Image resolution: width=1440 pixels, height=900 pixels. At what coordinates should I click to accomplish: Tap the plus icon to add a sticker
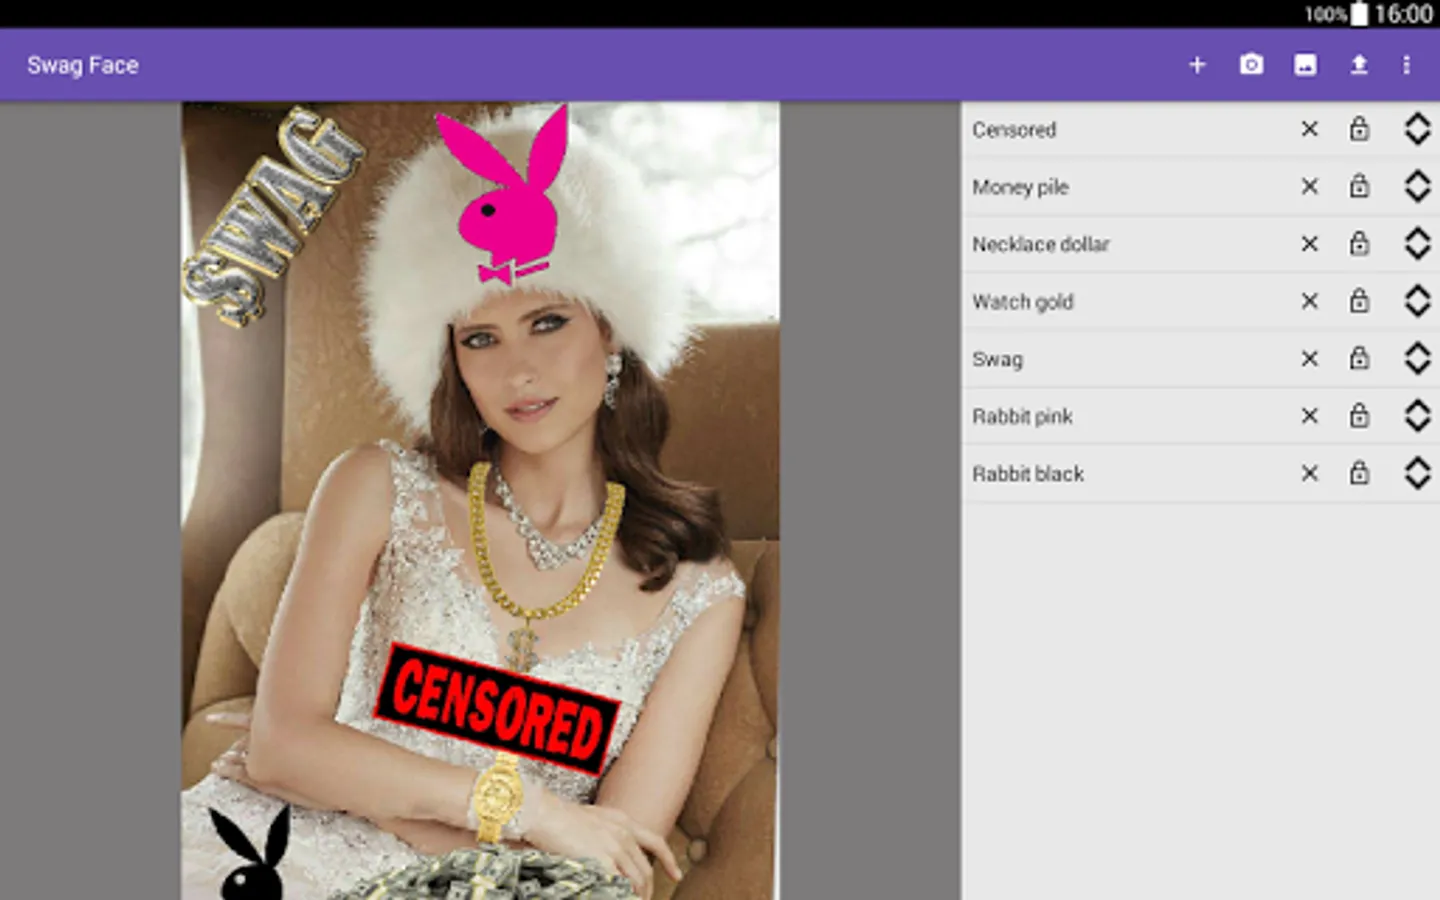point(1197,65)
